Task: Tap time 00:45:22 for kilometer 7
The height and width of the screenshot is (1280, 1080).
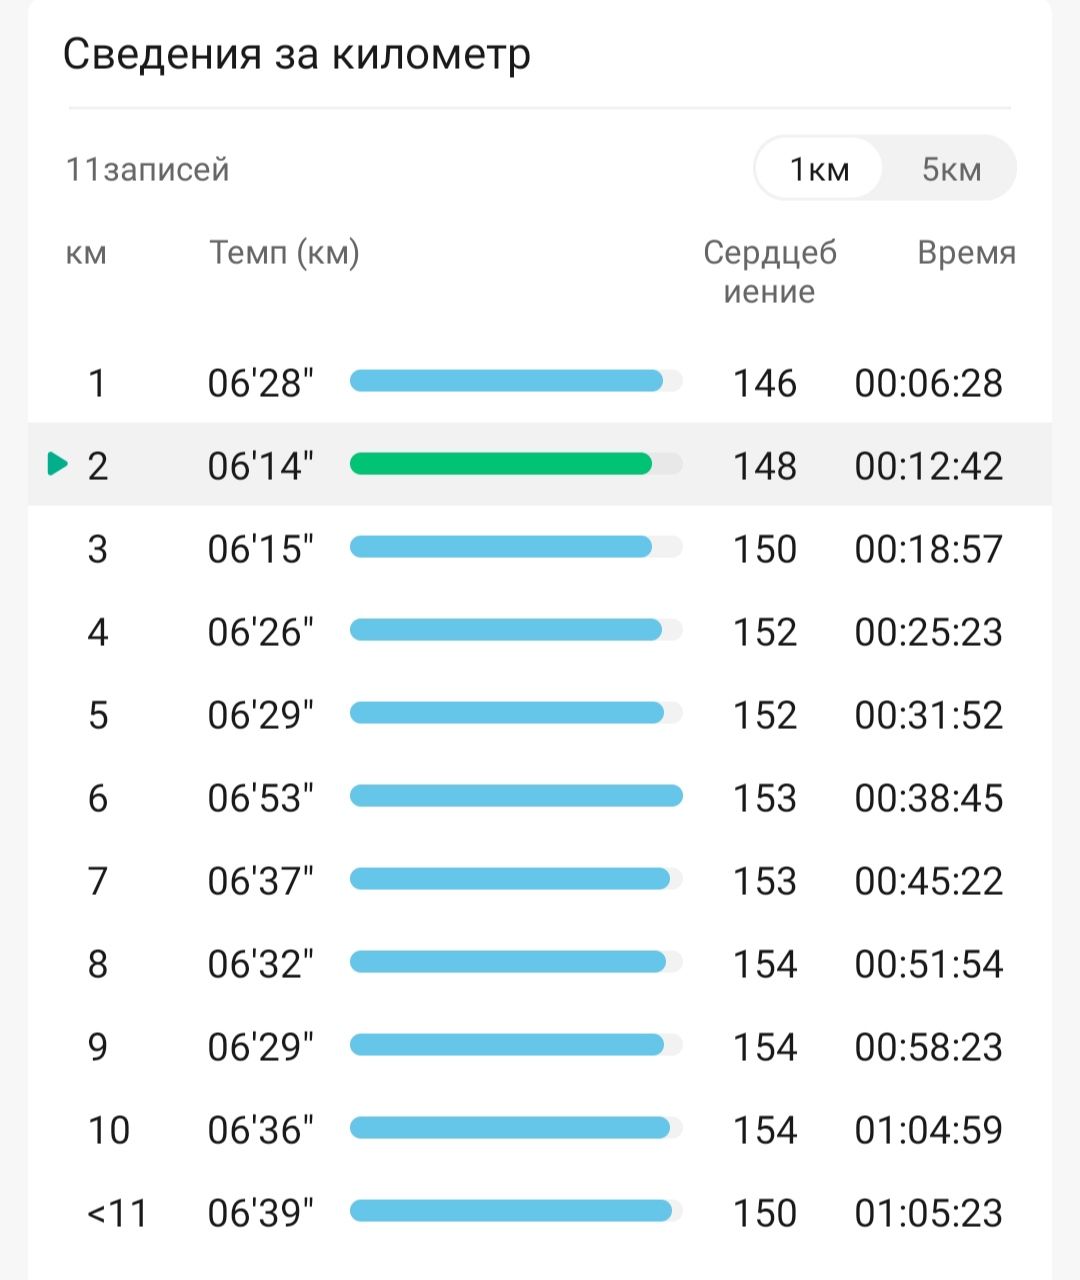Action: click(x=928, y=881)
